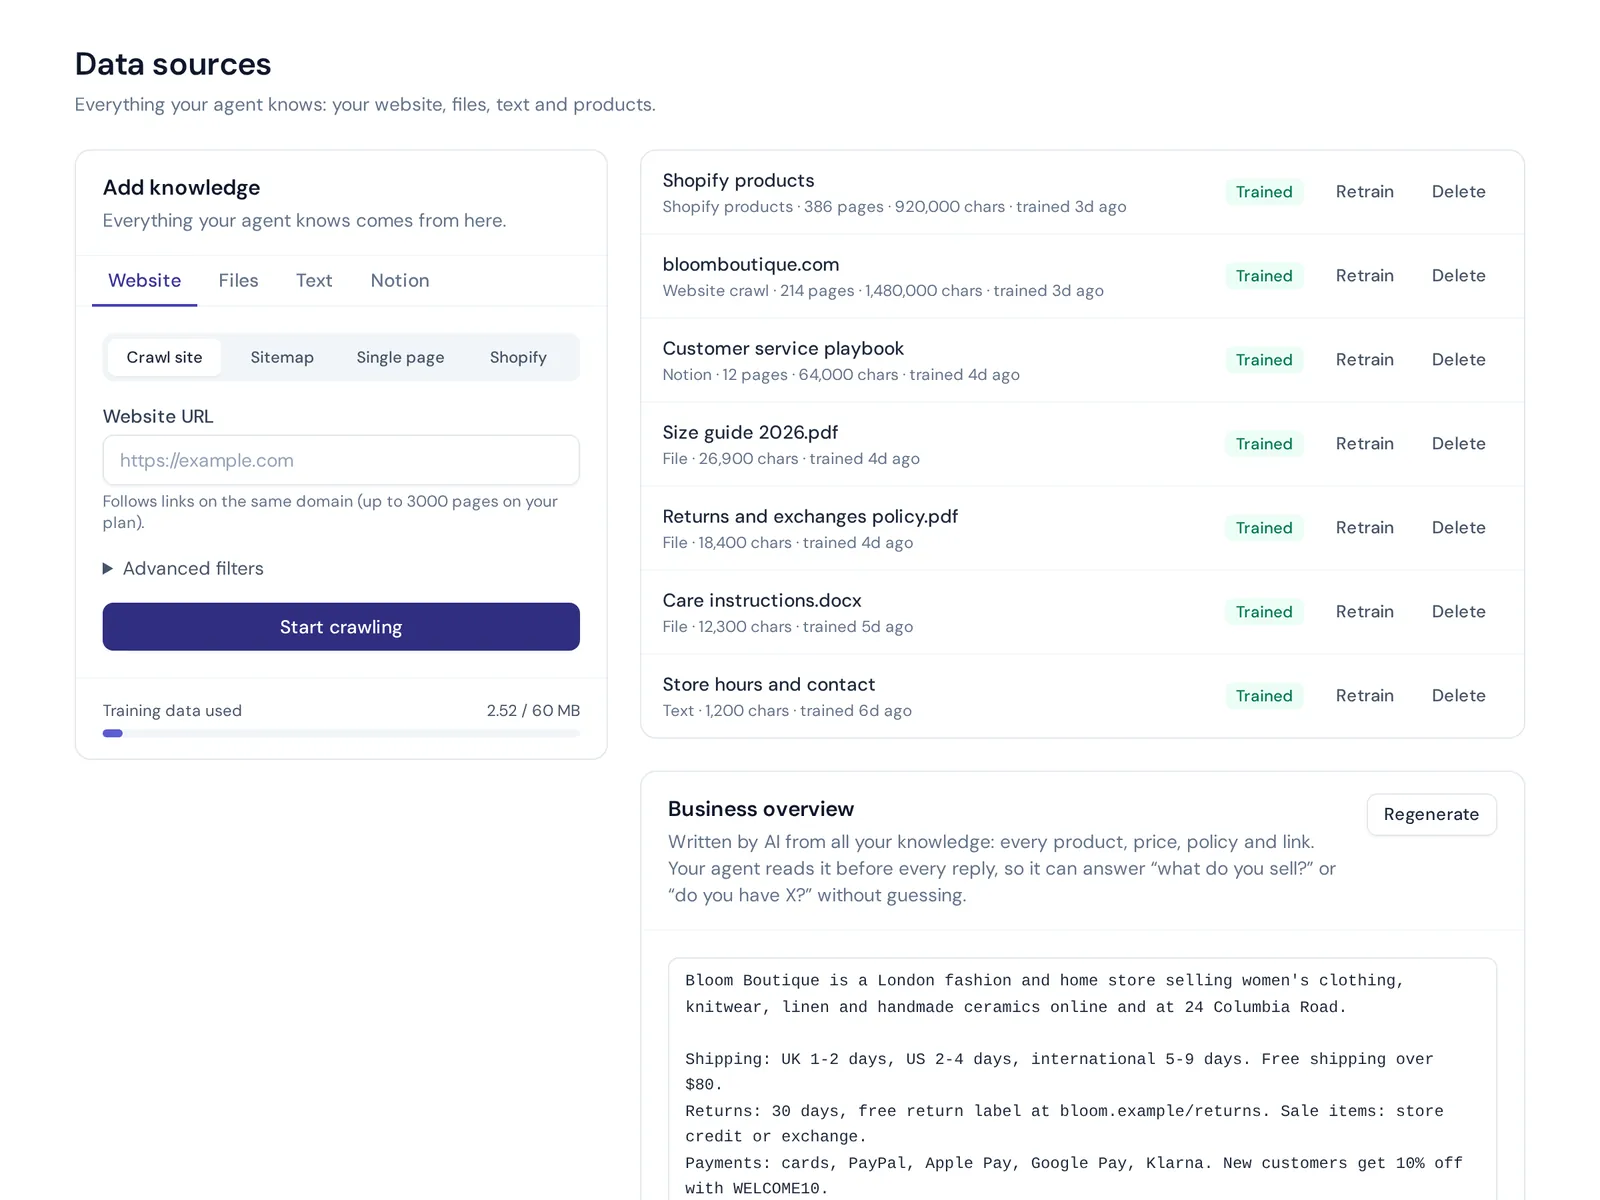Delete Returns and exchanges policy.pdf
Screen dimensions: 1600x1200
point(1458,528)
